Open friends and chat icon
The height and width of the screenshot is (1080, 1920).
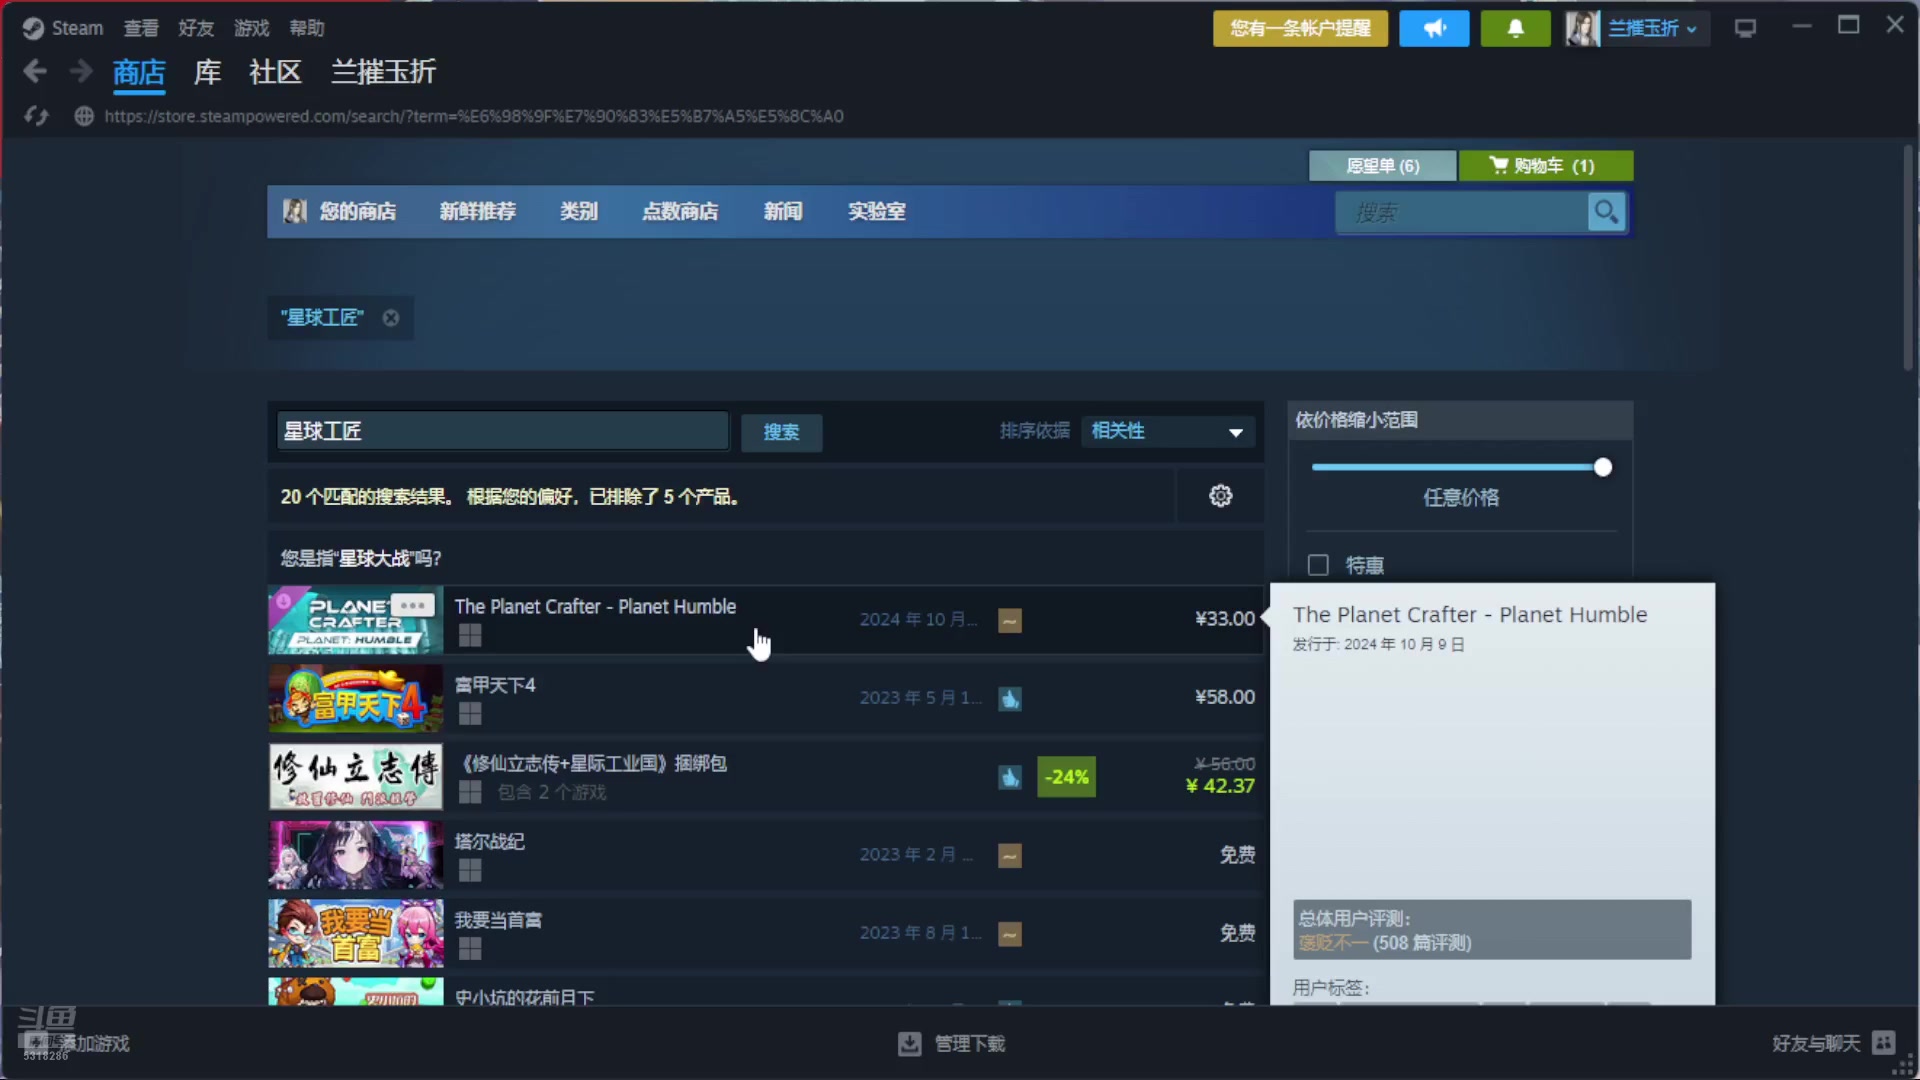click(1884, 1043)
